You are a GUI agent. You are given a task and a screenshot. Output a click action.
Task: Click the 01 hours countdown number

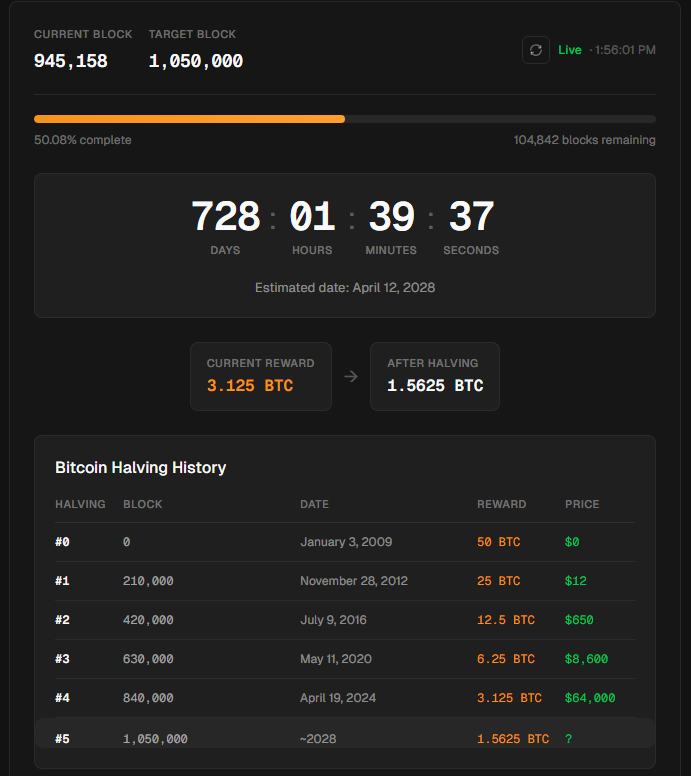(312, 216)
